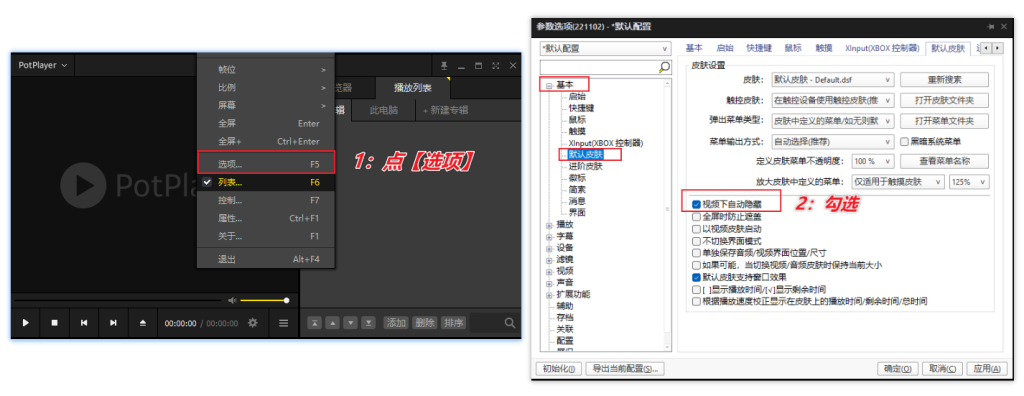The height and width of the screenshot is (396, 1024).
Task: Move playlist item down arrow
Action: pyautogui.click(x=351, y=323)
